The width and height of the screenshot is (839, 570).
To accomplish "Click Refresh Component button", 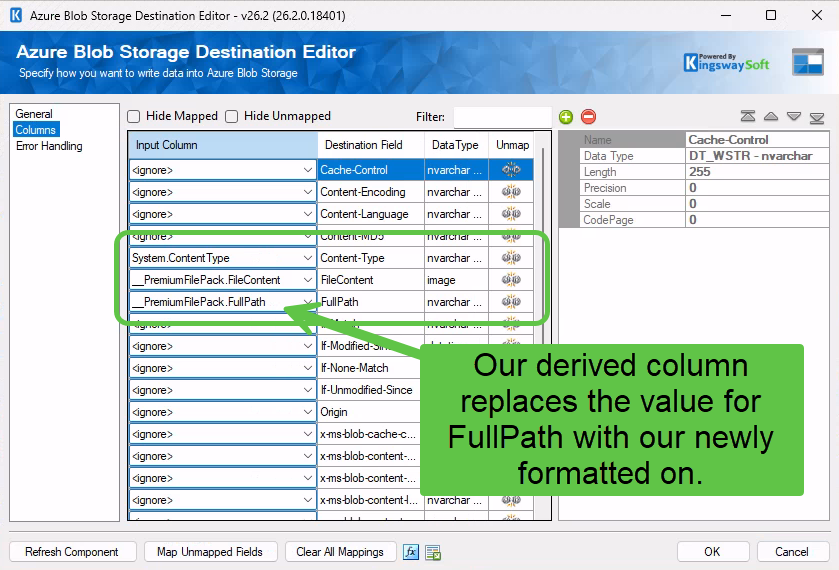I will point(73,552).
